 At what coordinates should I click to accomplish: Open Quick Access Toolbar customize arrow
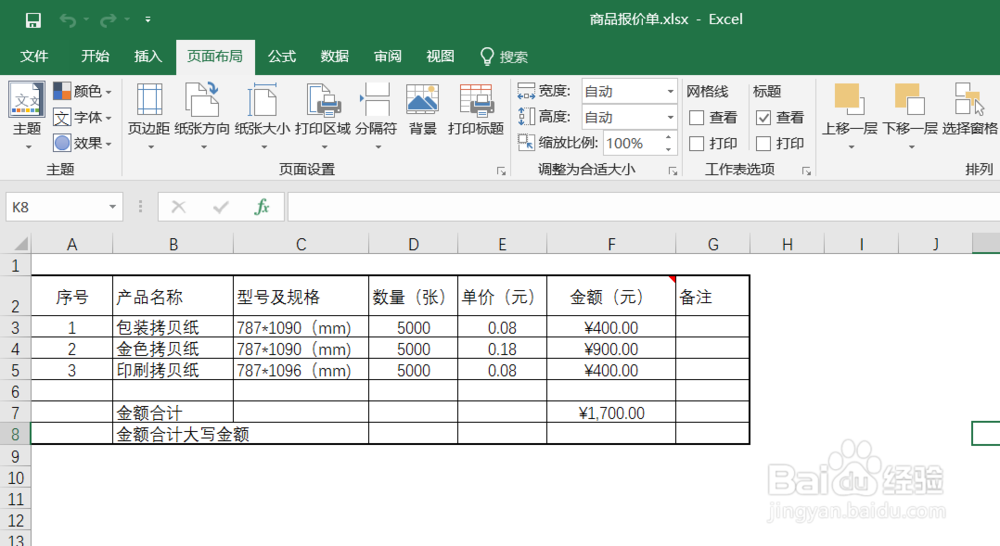click(147, 20)
